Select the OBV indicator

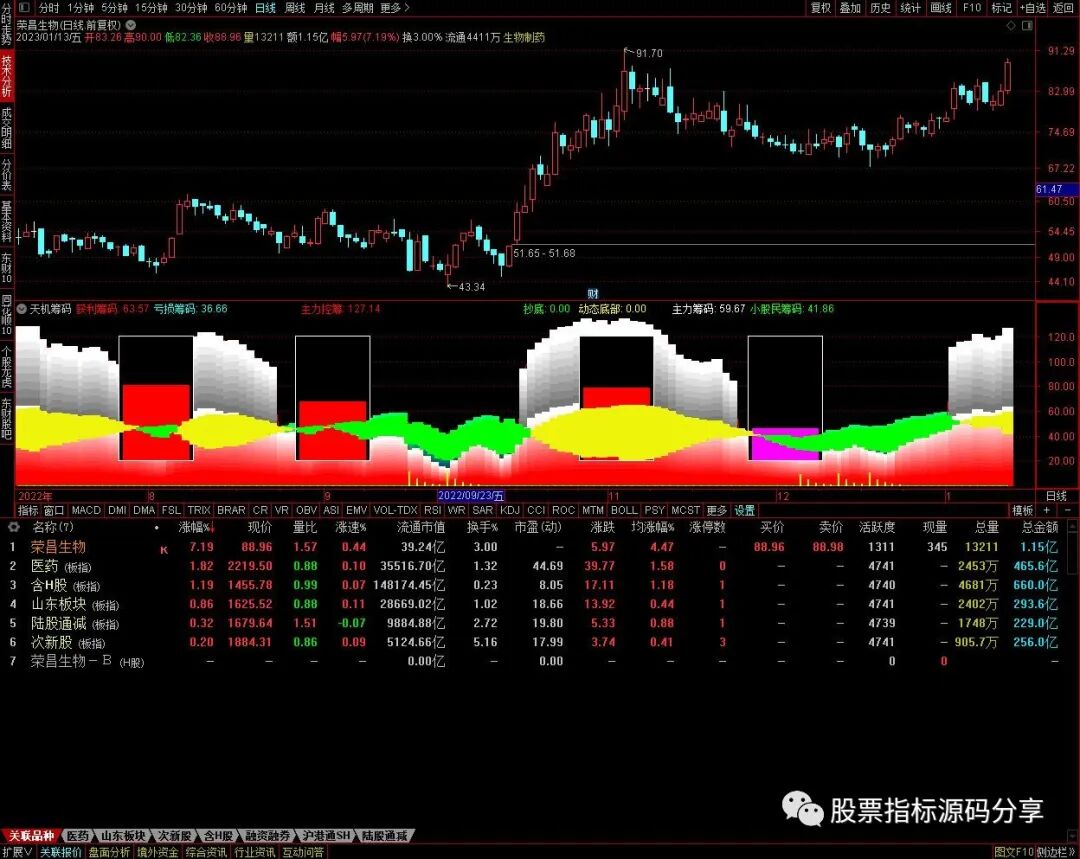[307, 510]
